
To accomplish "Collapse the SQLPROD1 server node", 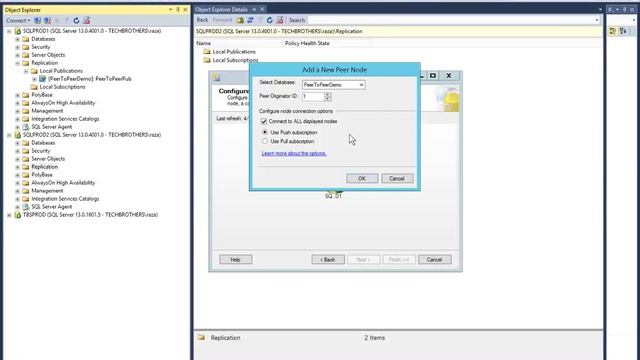I will [9, 31].
